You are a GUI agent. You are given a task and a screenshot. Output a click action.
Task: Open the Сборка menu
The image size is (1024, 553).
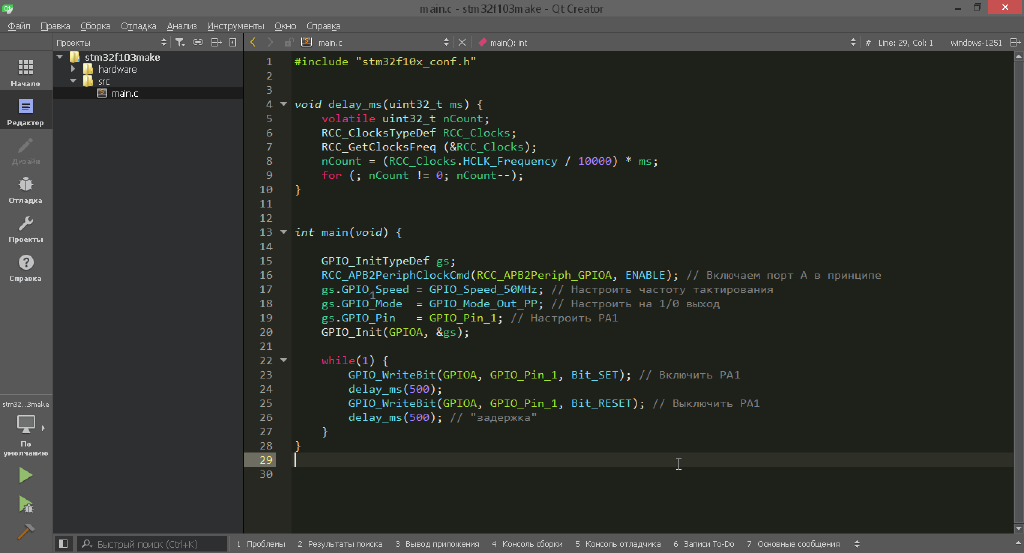coord(95,24)
